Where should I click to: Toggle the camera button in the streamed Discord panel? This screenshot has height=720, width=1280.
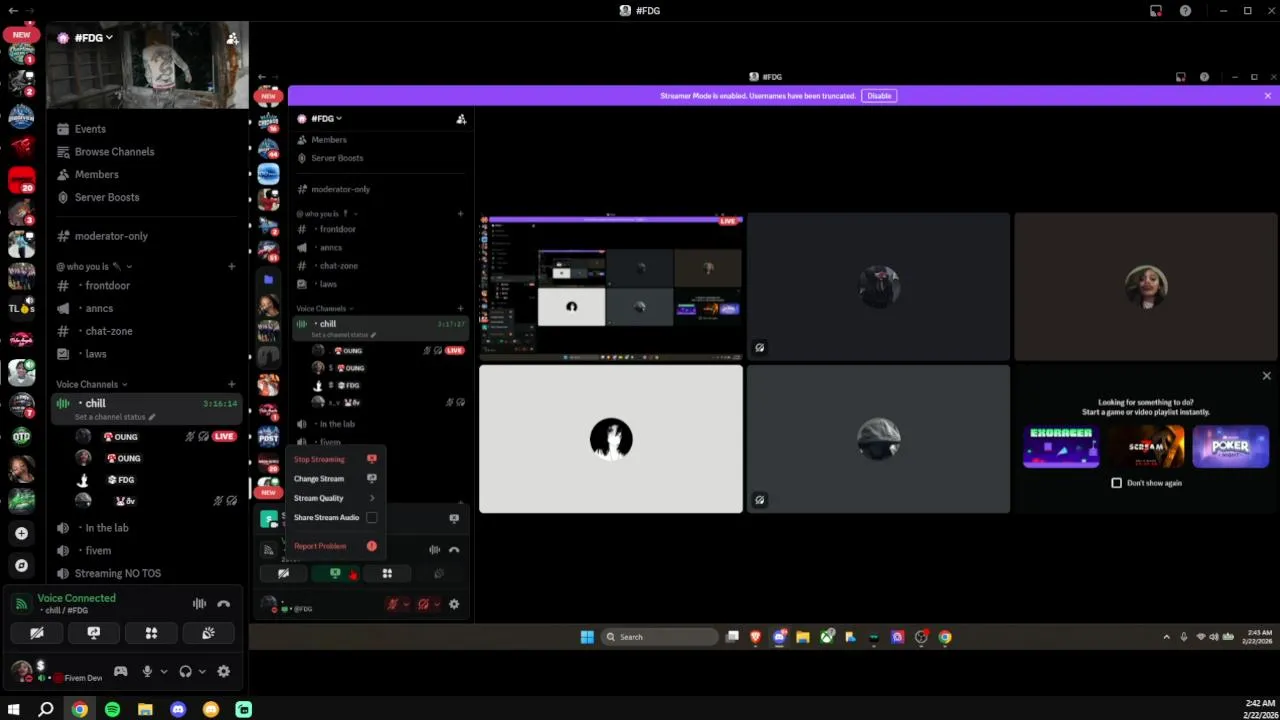click(x=283, y=573)
